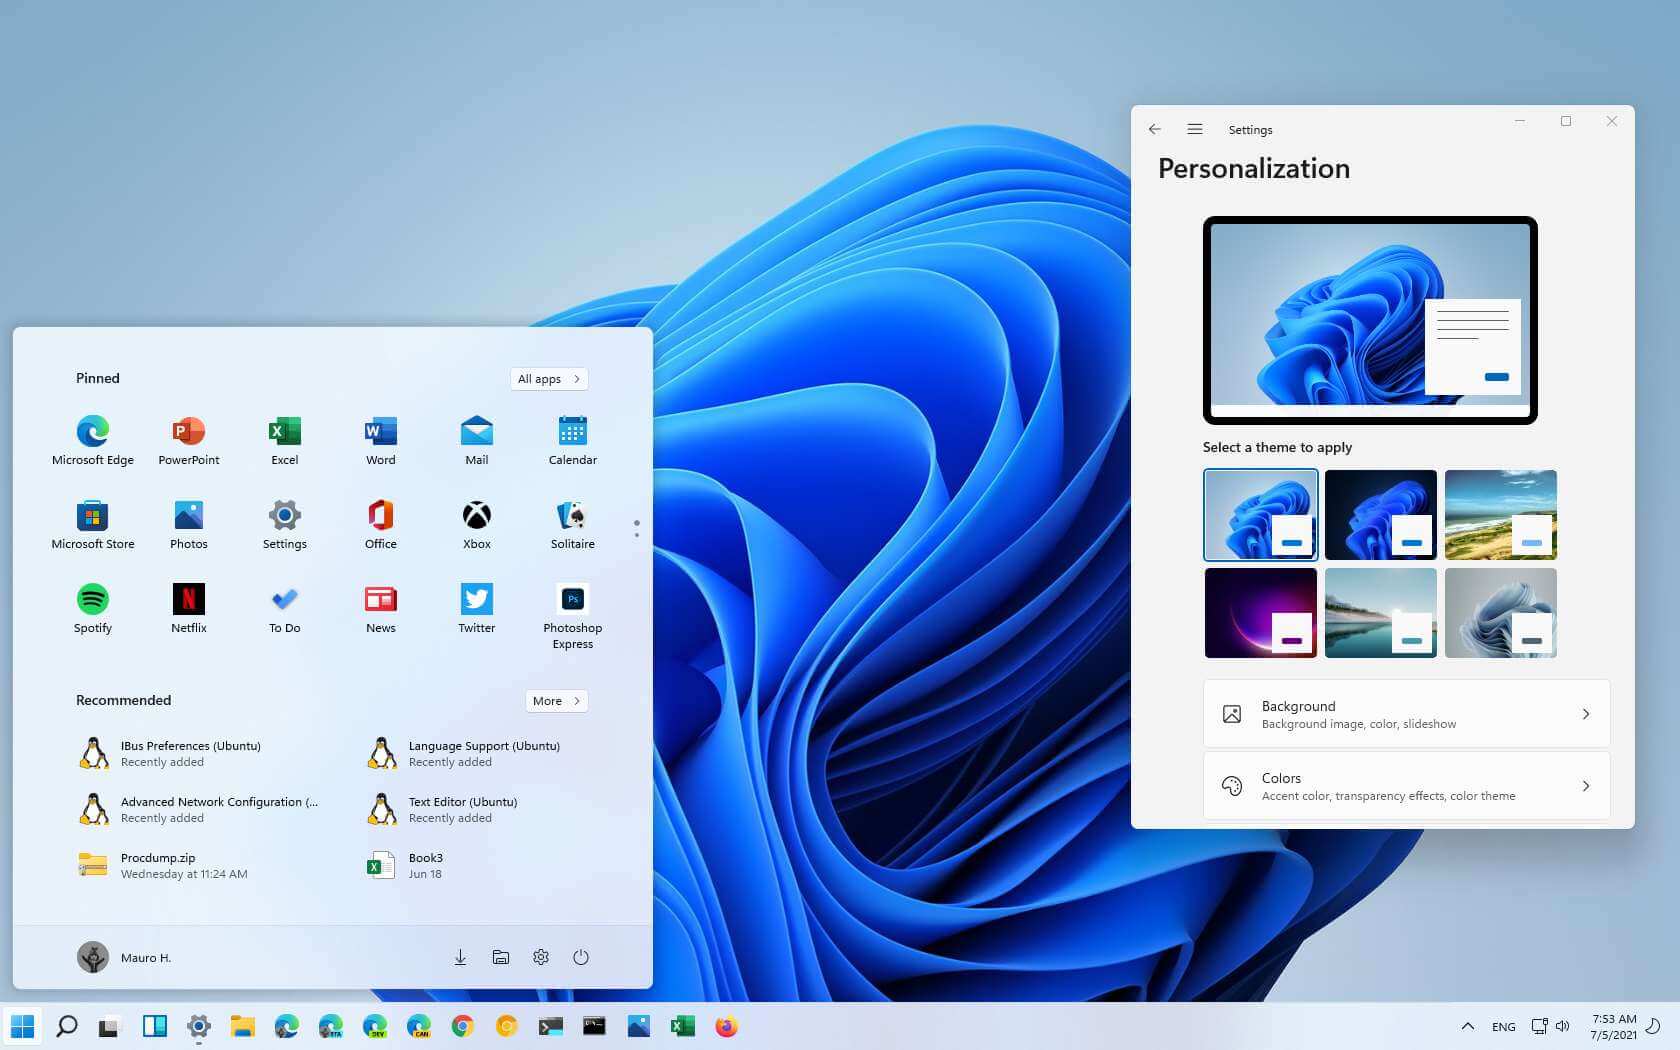Expand the All apps list
The image size is (1680, 1050).
[548, 379]
